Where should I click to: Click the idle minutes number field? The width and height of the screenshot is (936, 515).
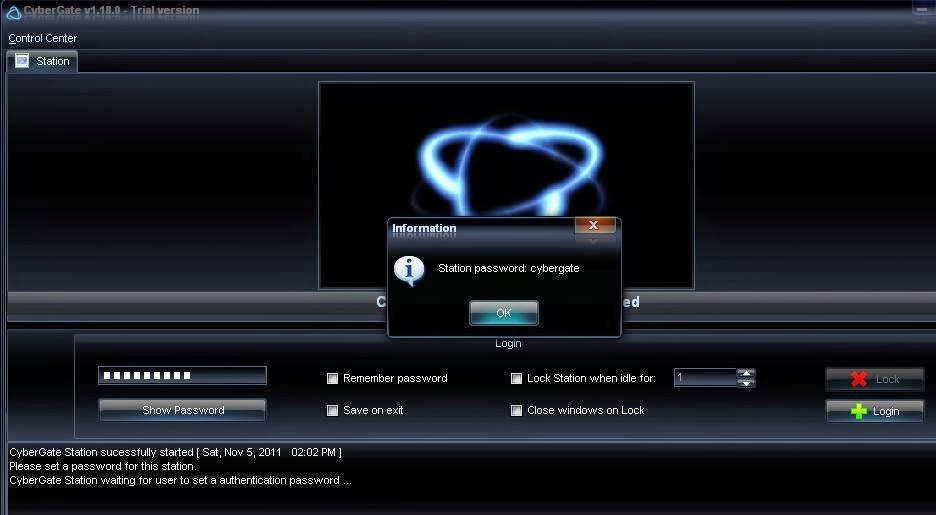(705, 378)
